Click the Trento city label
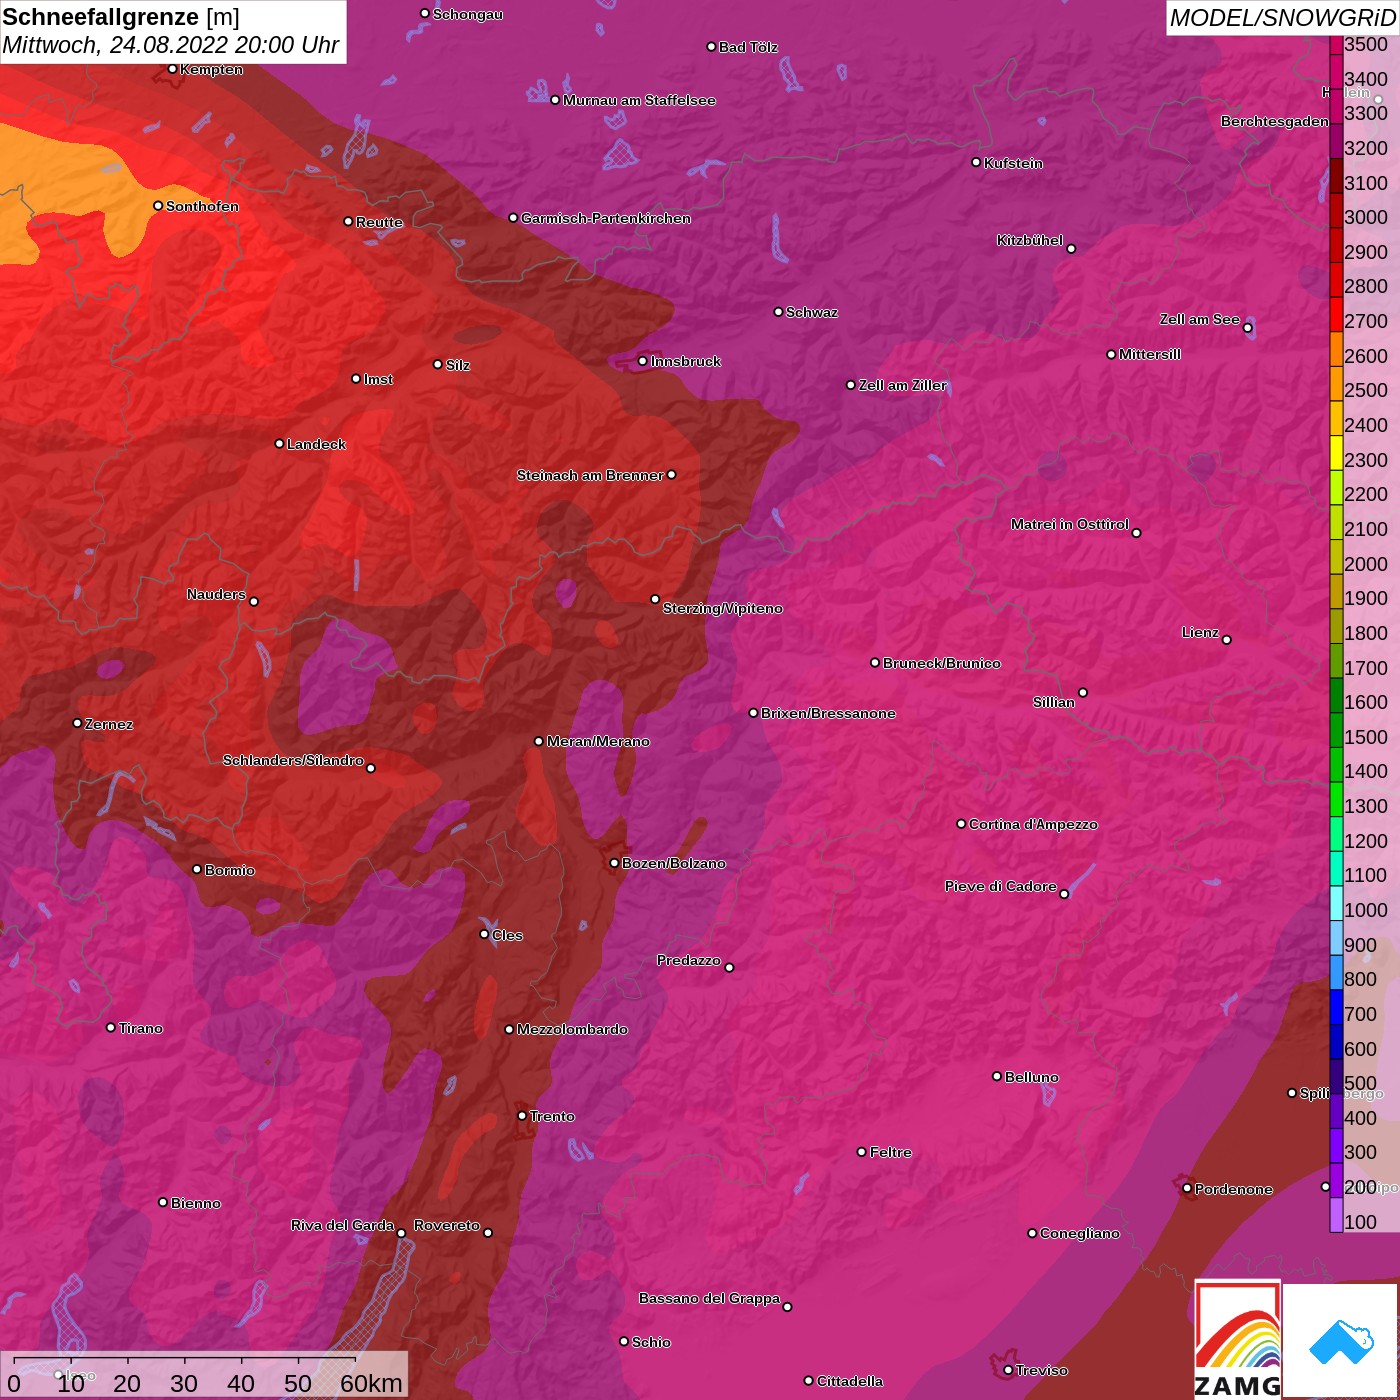1400x1400 pixels. click(x=552, y=1116)
